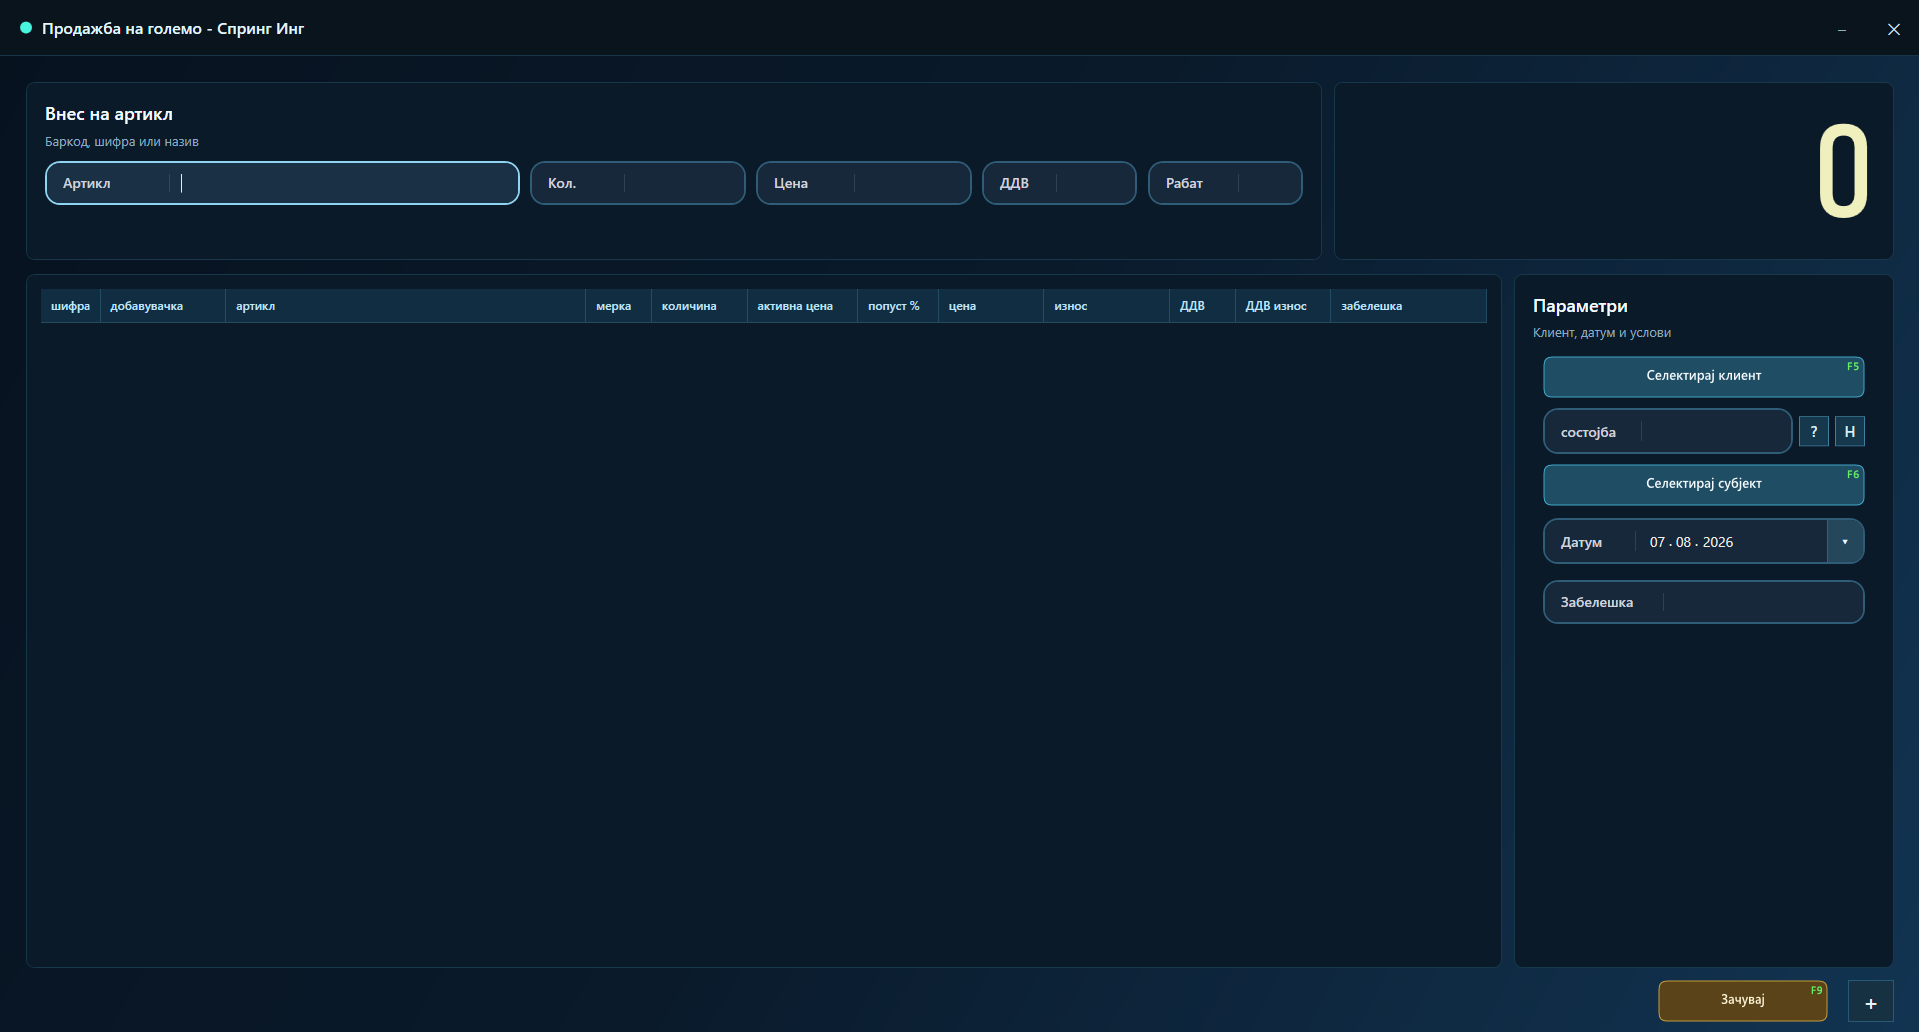Click the состојба field
Viewport: 1919px width, 1032px height.
pyautogui.click(x=1667, y=432)
